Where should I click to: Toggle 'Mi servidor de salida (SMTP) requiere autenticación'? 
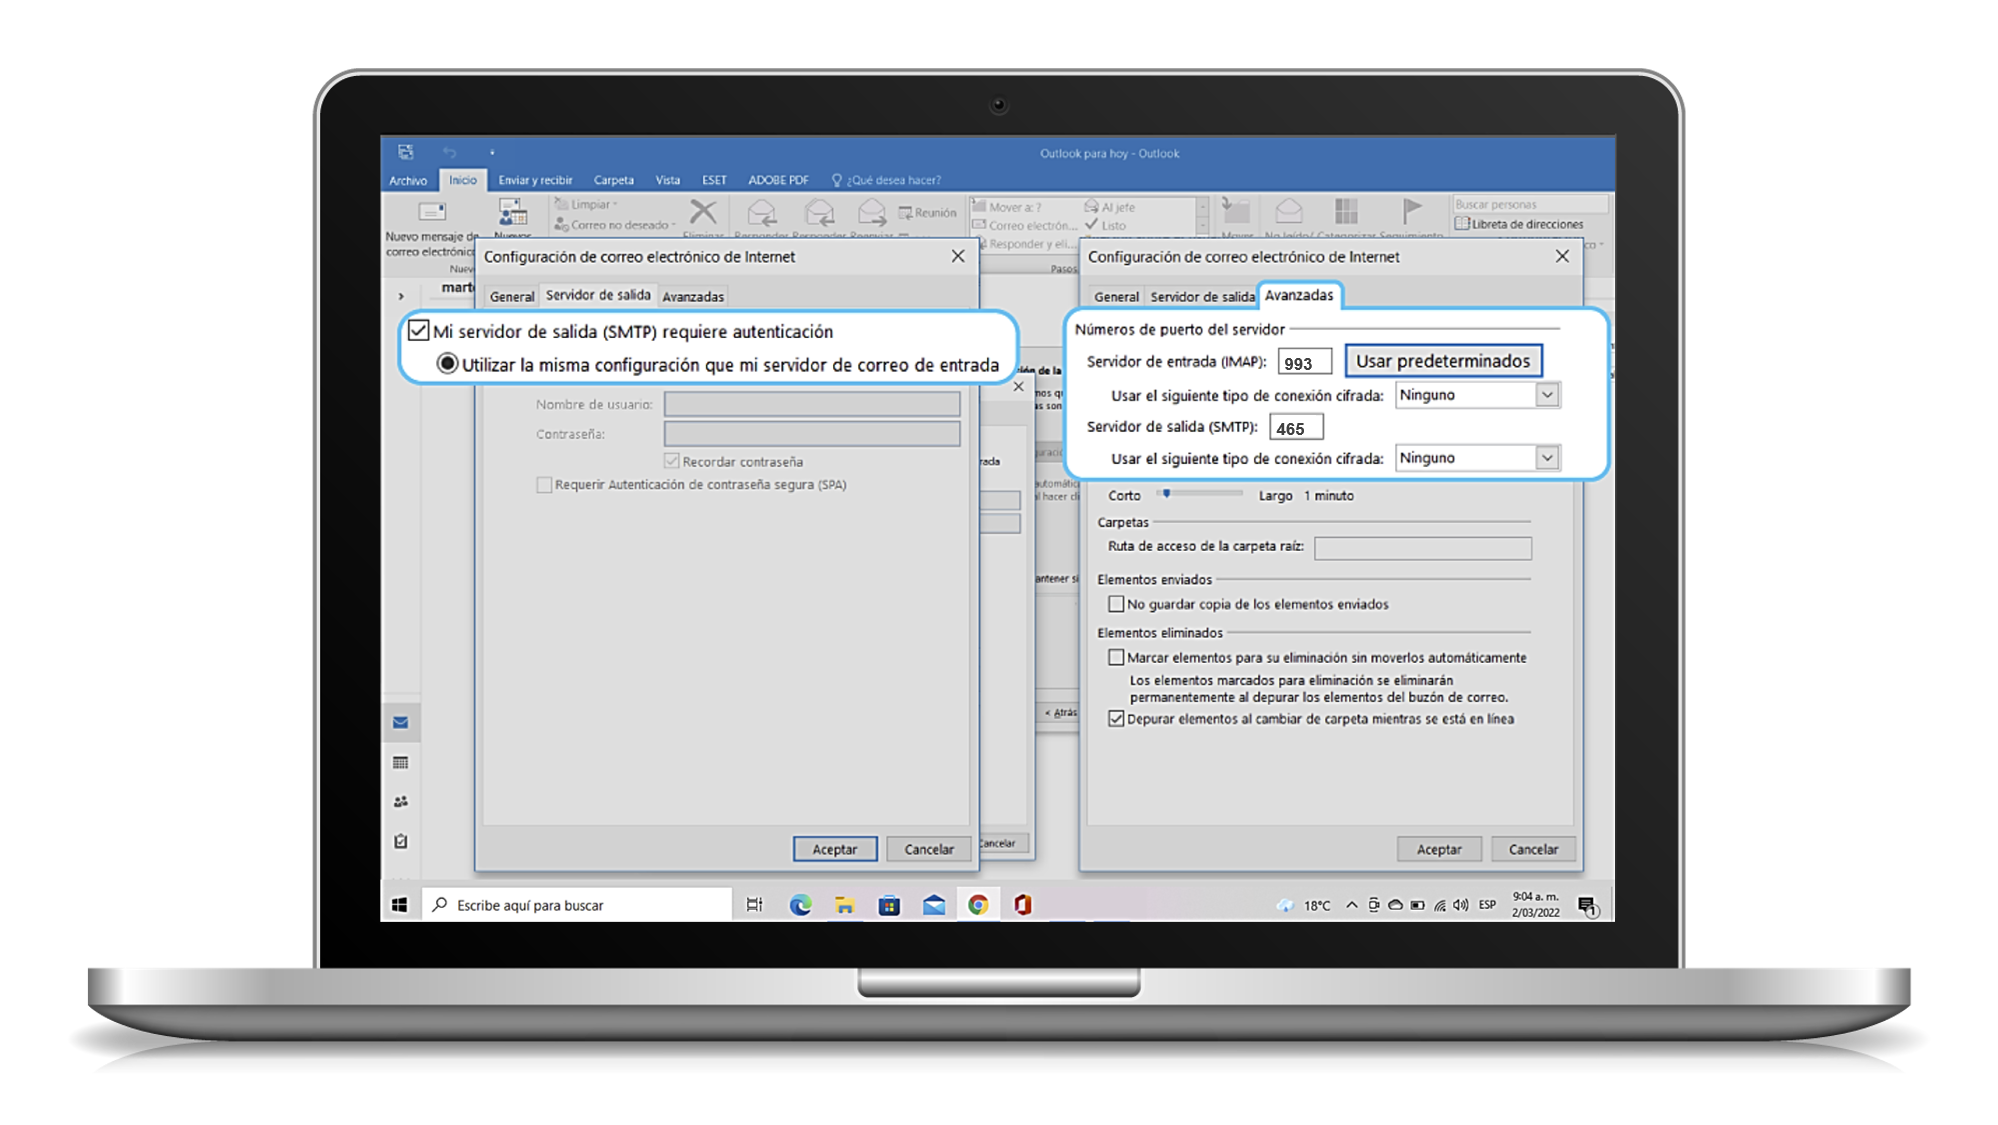[x=419, y=331]
